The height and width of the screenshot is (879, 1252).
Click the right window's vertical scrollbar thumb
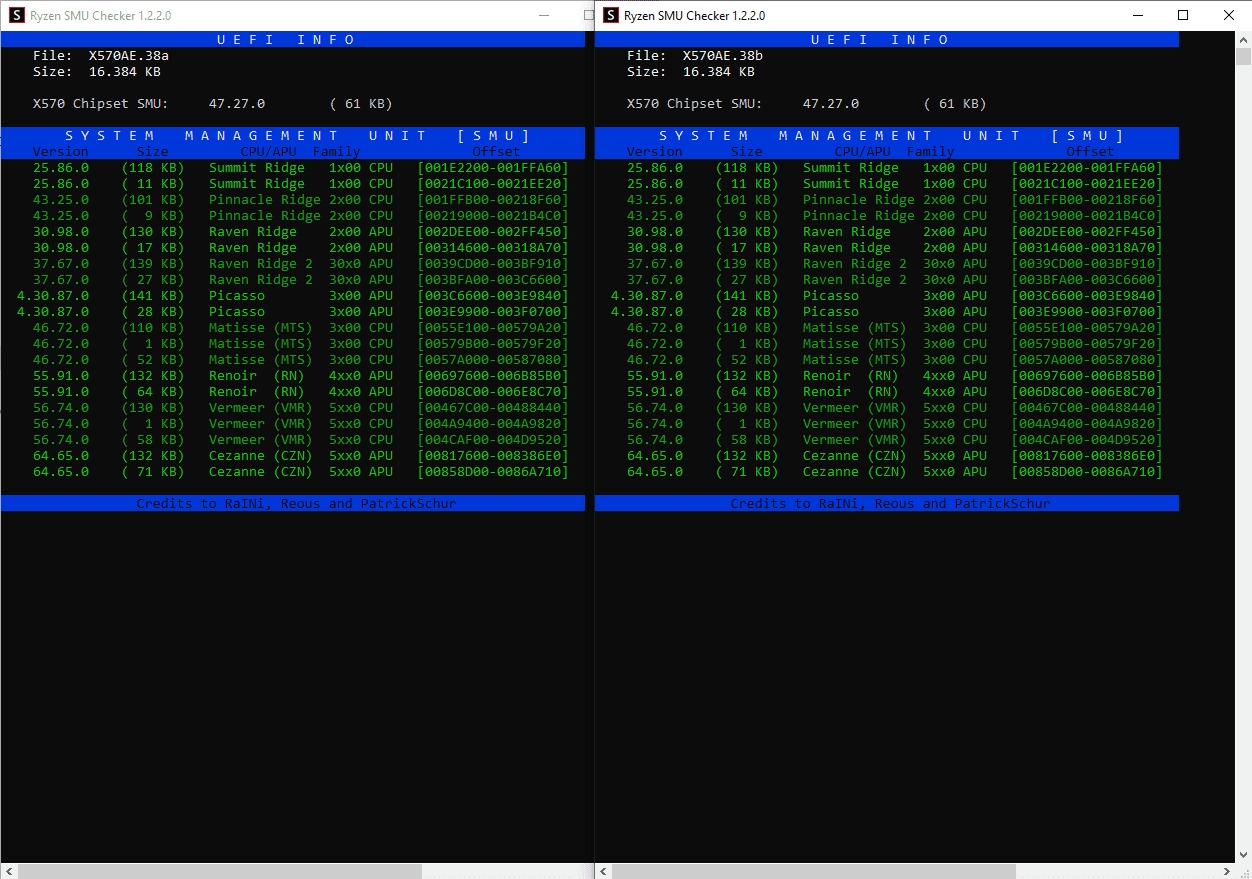(x=1243, y=56)
